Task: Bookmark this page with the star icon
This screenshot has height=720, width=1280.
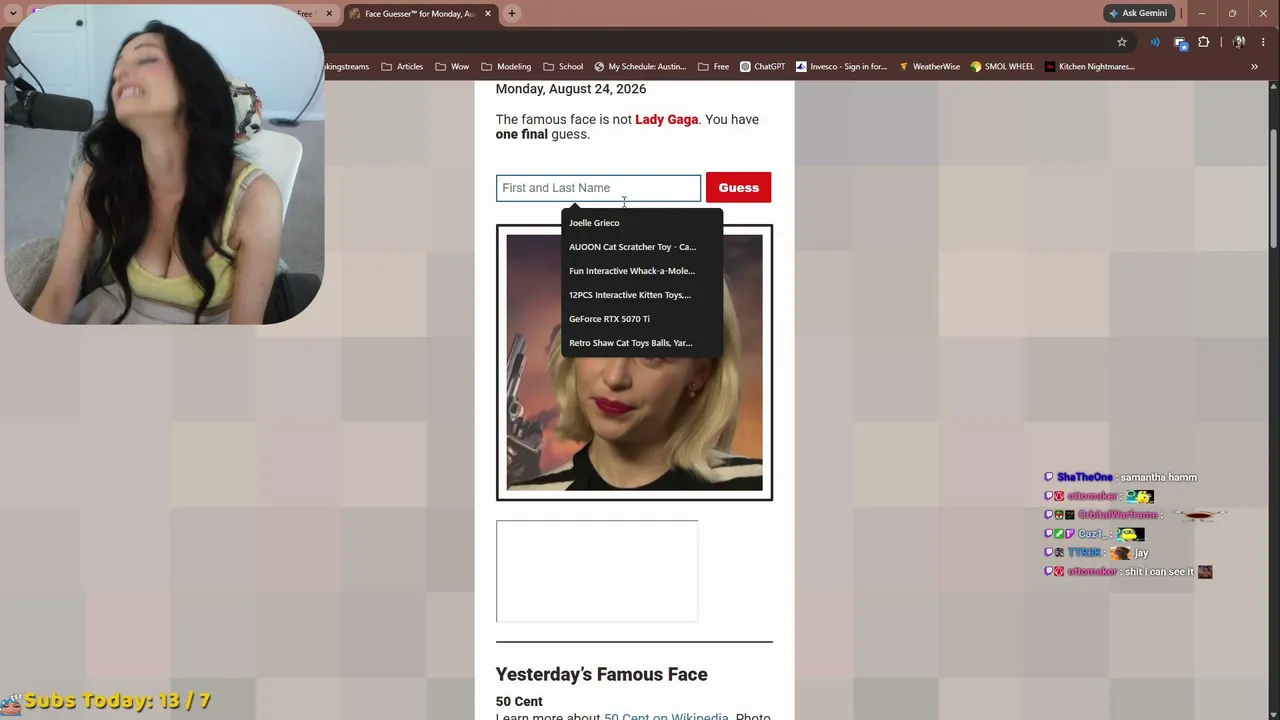Action: 1122,42
